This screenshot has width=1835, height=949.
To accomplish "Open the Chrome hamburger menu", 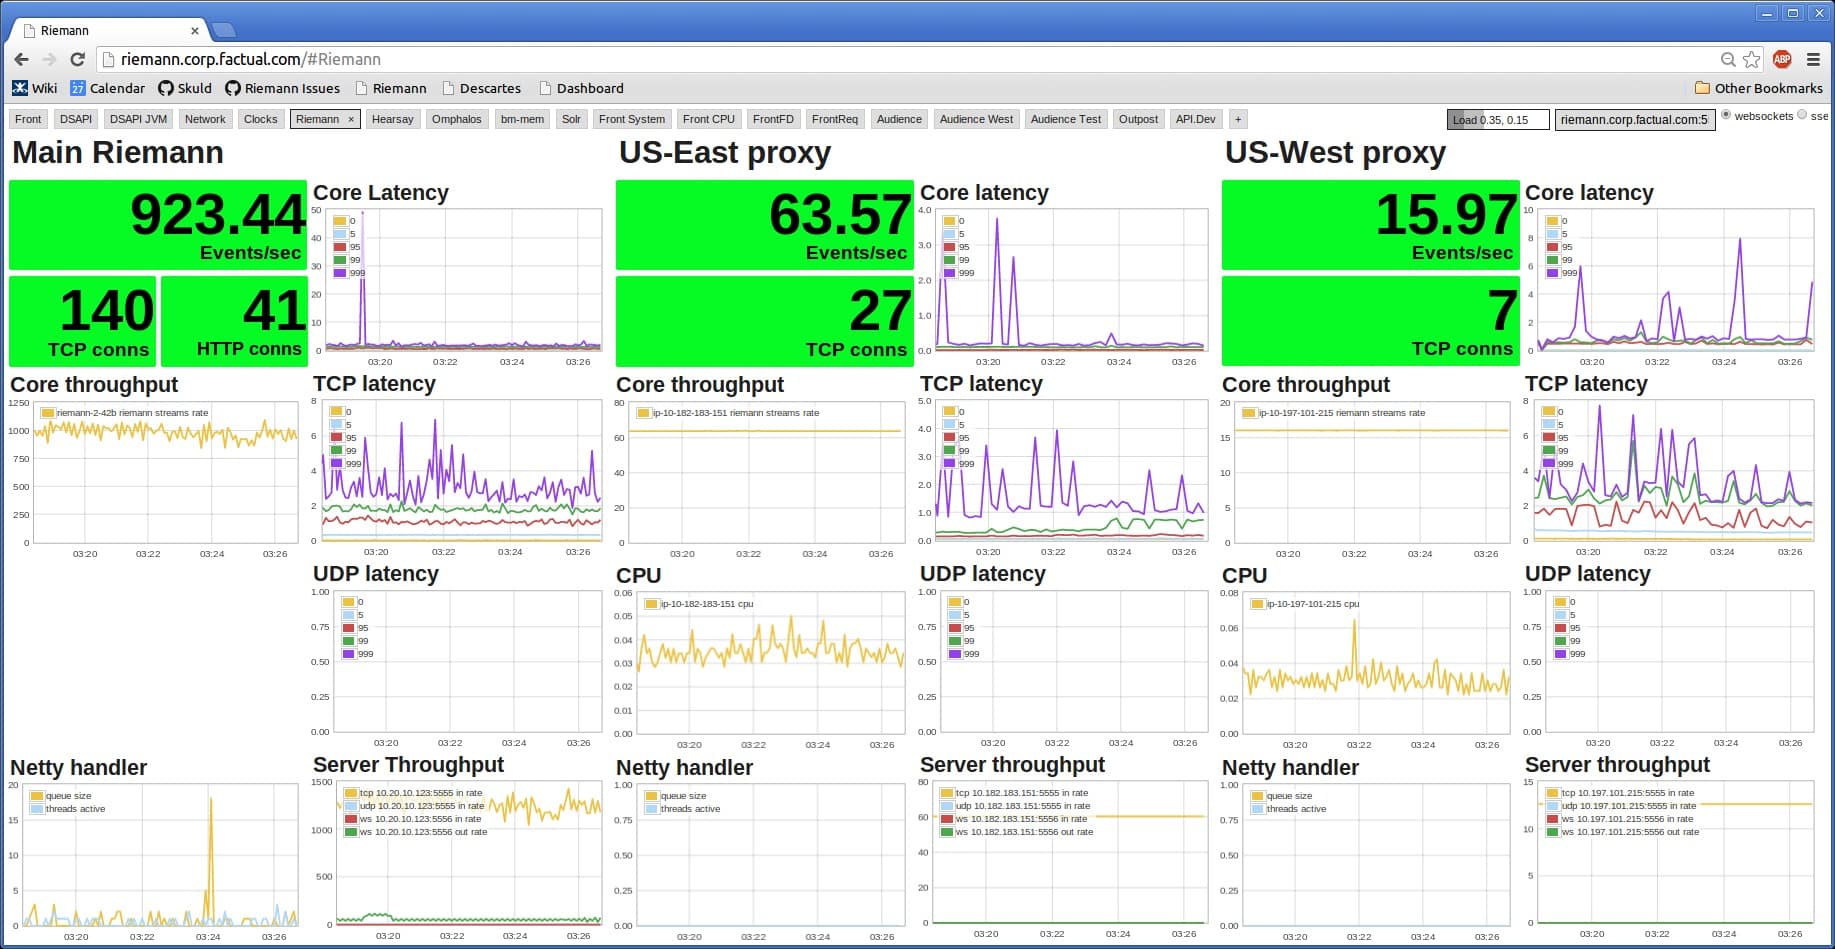I will tap(1813, 60).
